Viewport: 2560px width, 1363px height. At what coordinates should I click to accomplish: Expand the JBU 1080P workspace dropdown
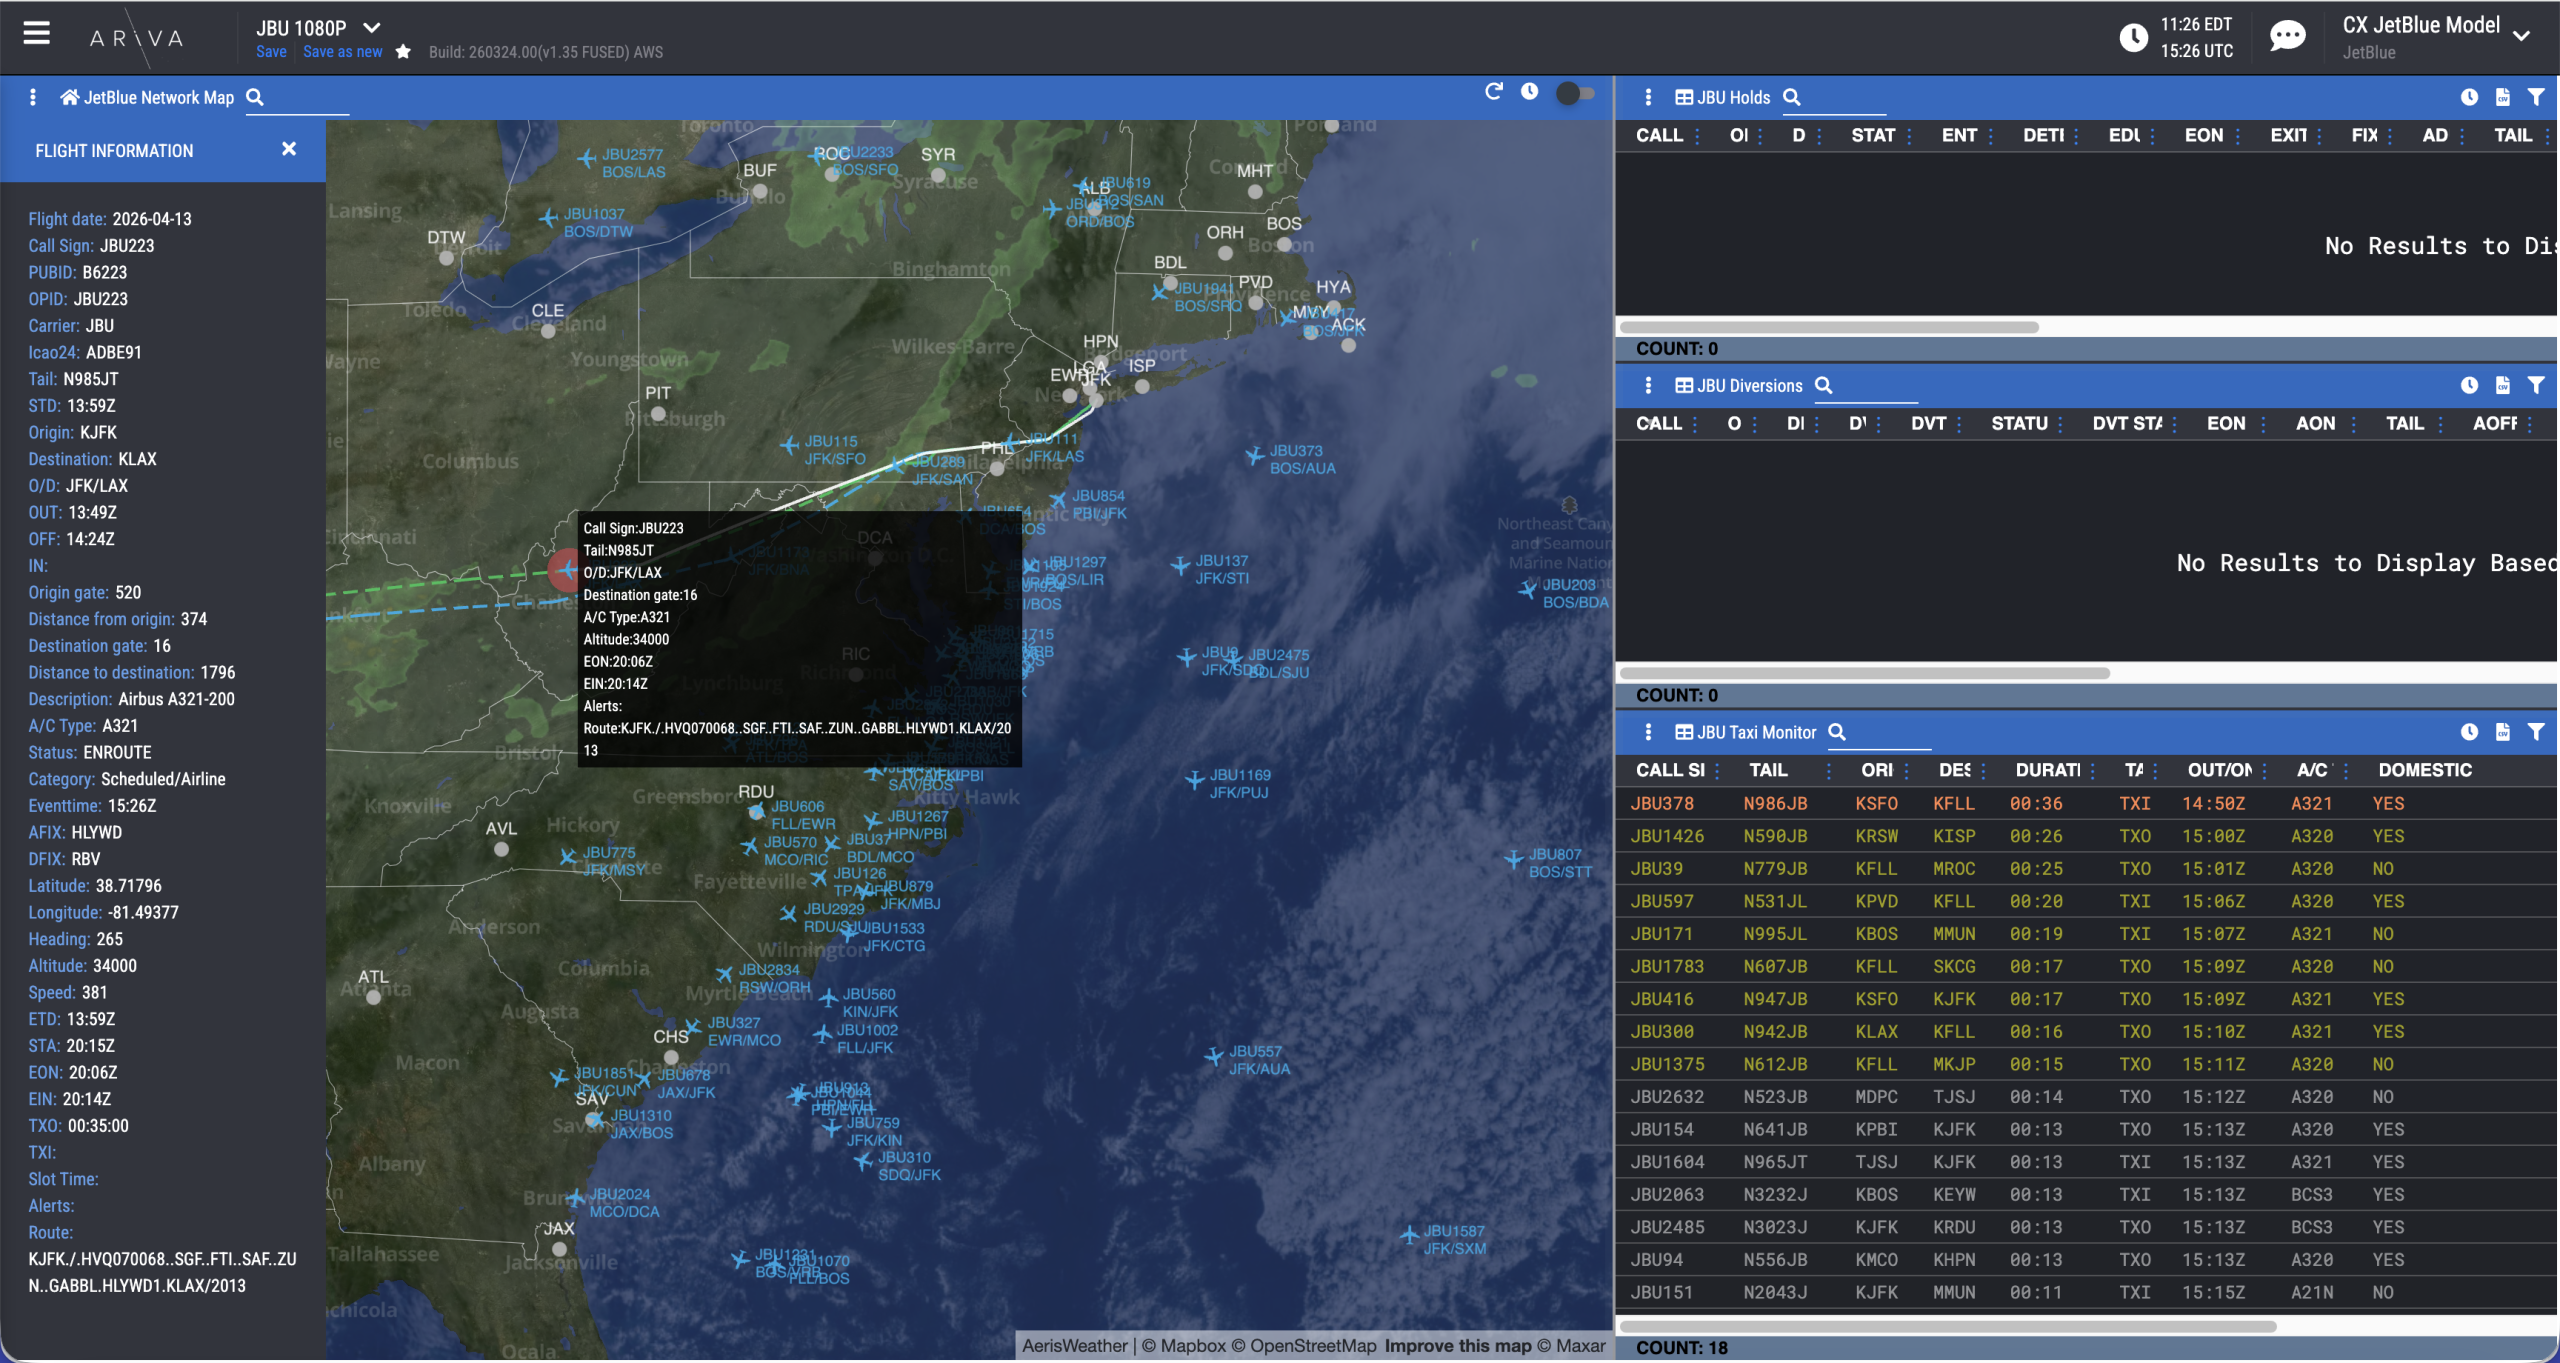click(372, 27)
